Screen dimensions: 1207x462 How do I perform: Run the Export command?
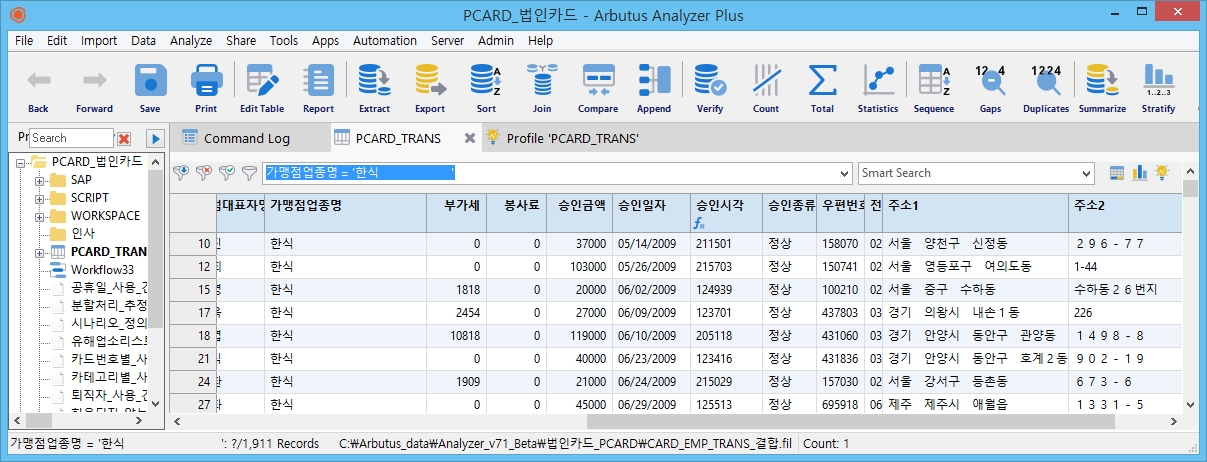click(430, 88)
